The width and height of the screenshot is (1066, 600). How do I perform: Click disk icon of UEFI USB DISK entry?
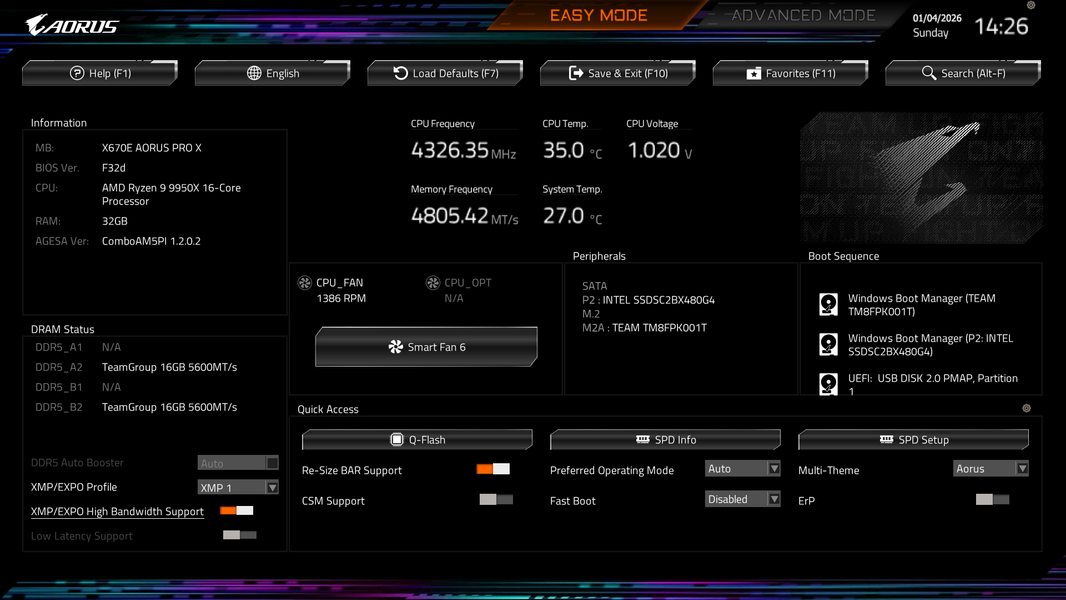(x=828, y=384)
